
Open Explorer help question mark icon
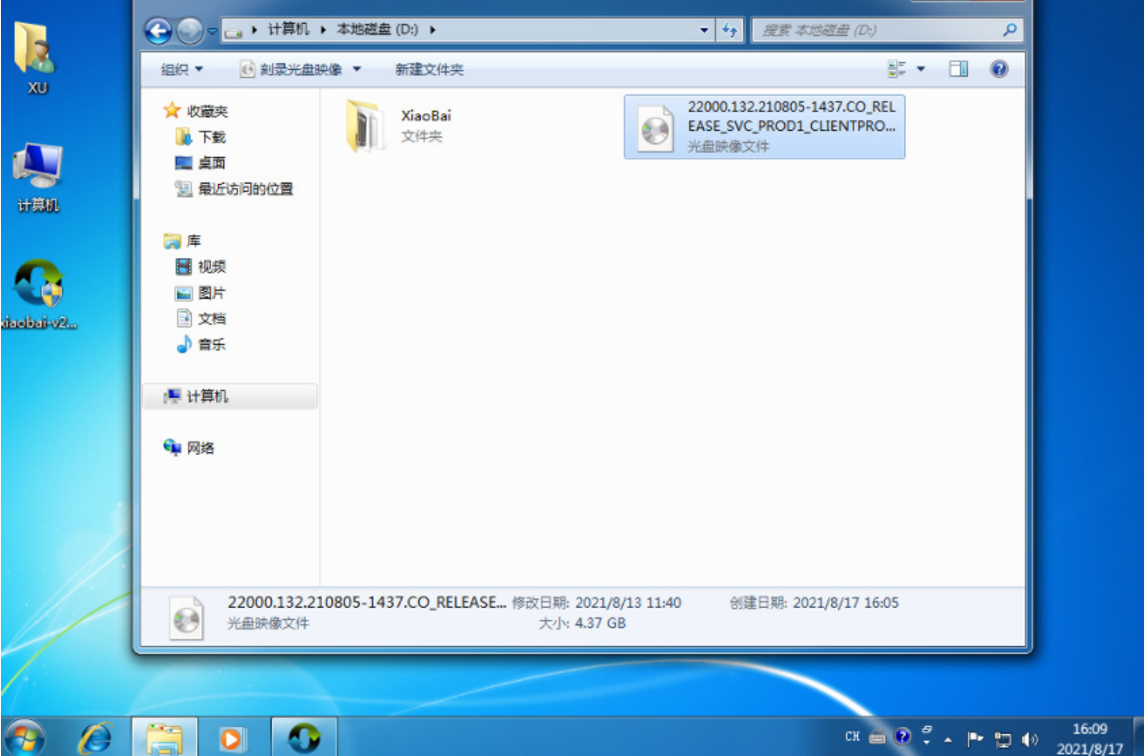pyautogui.click(x=999, y=69)
